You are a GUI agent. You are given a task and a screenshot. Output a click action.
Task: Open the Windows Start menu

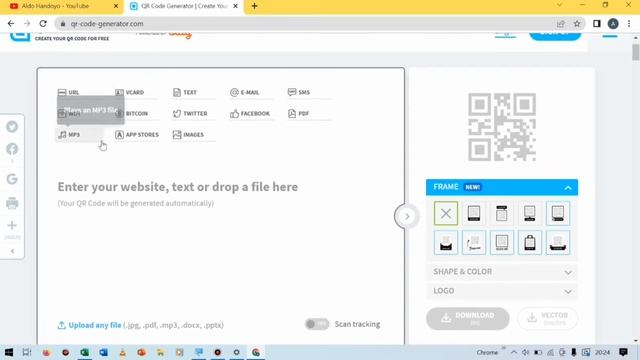coord(9,352)
